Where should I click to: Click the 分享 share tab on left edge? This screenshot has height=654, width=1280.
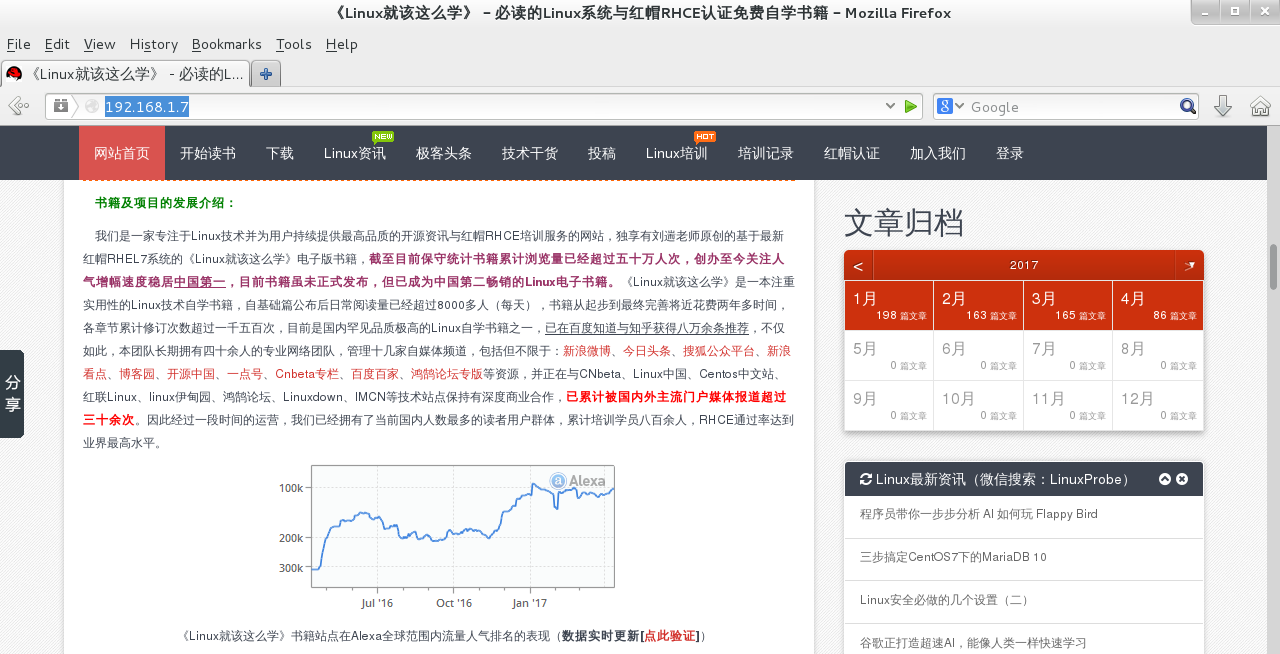click(x=12, y=394)
